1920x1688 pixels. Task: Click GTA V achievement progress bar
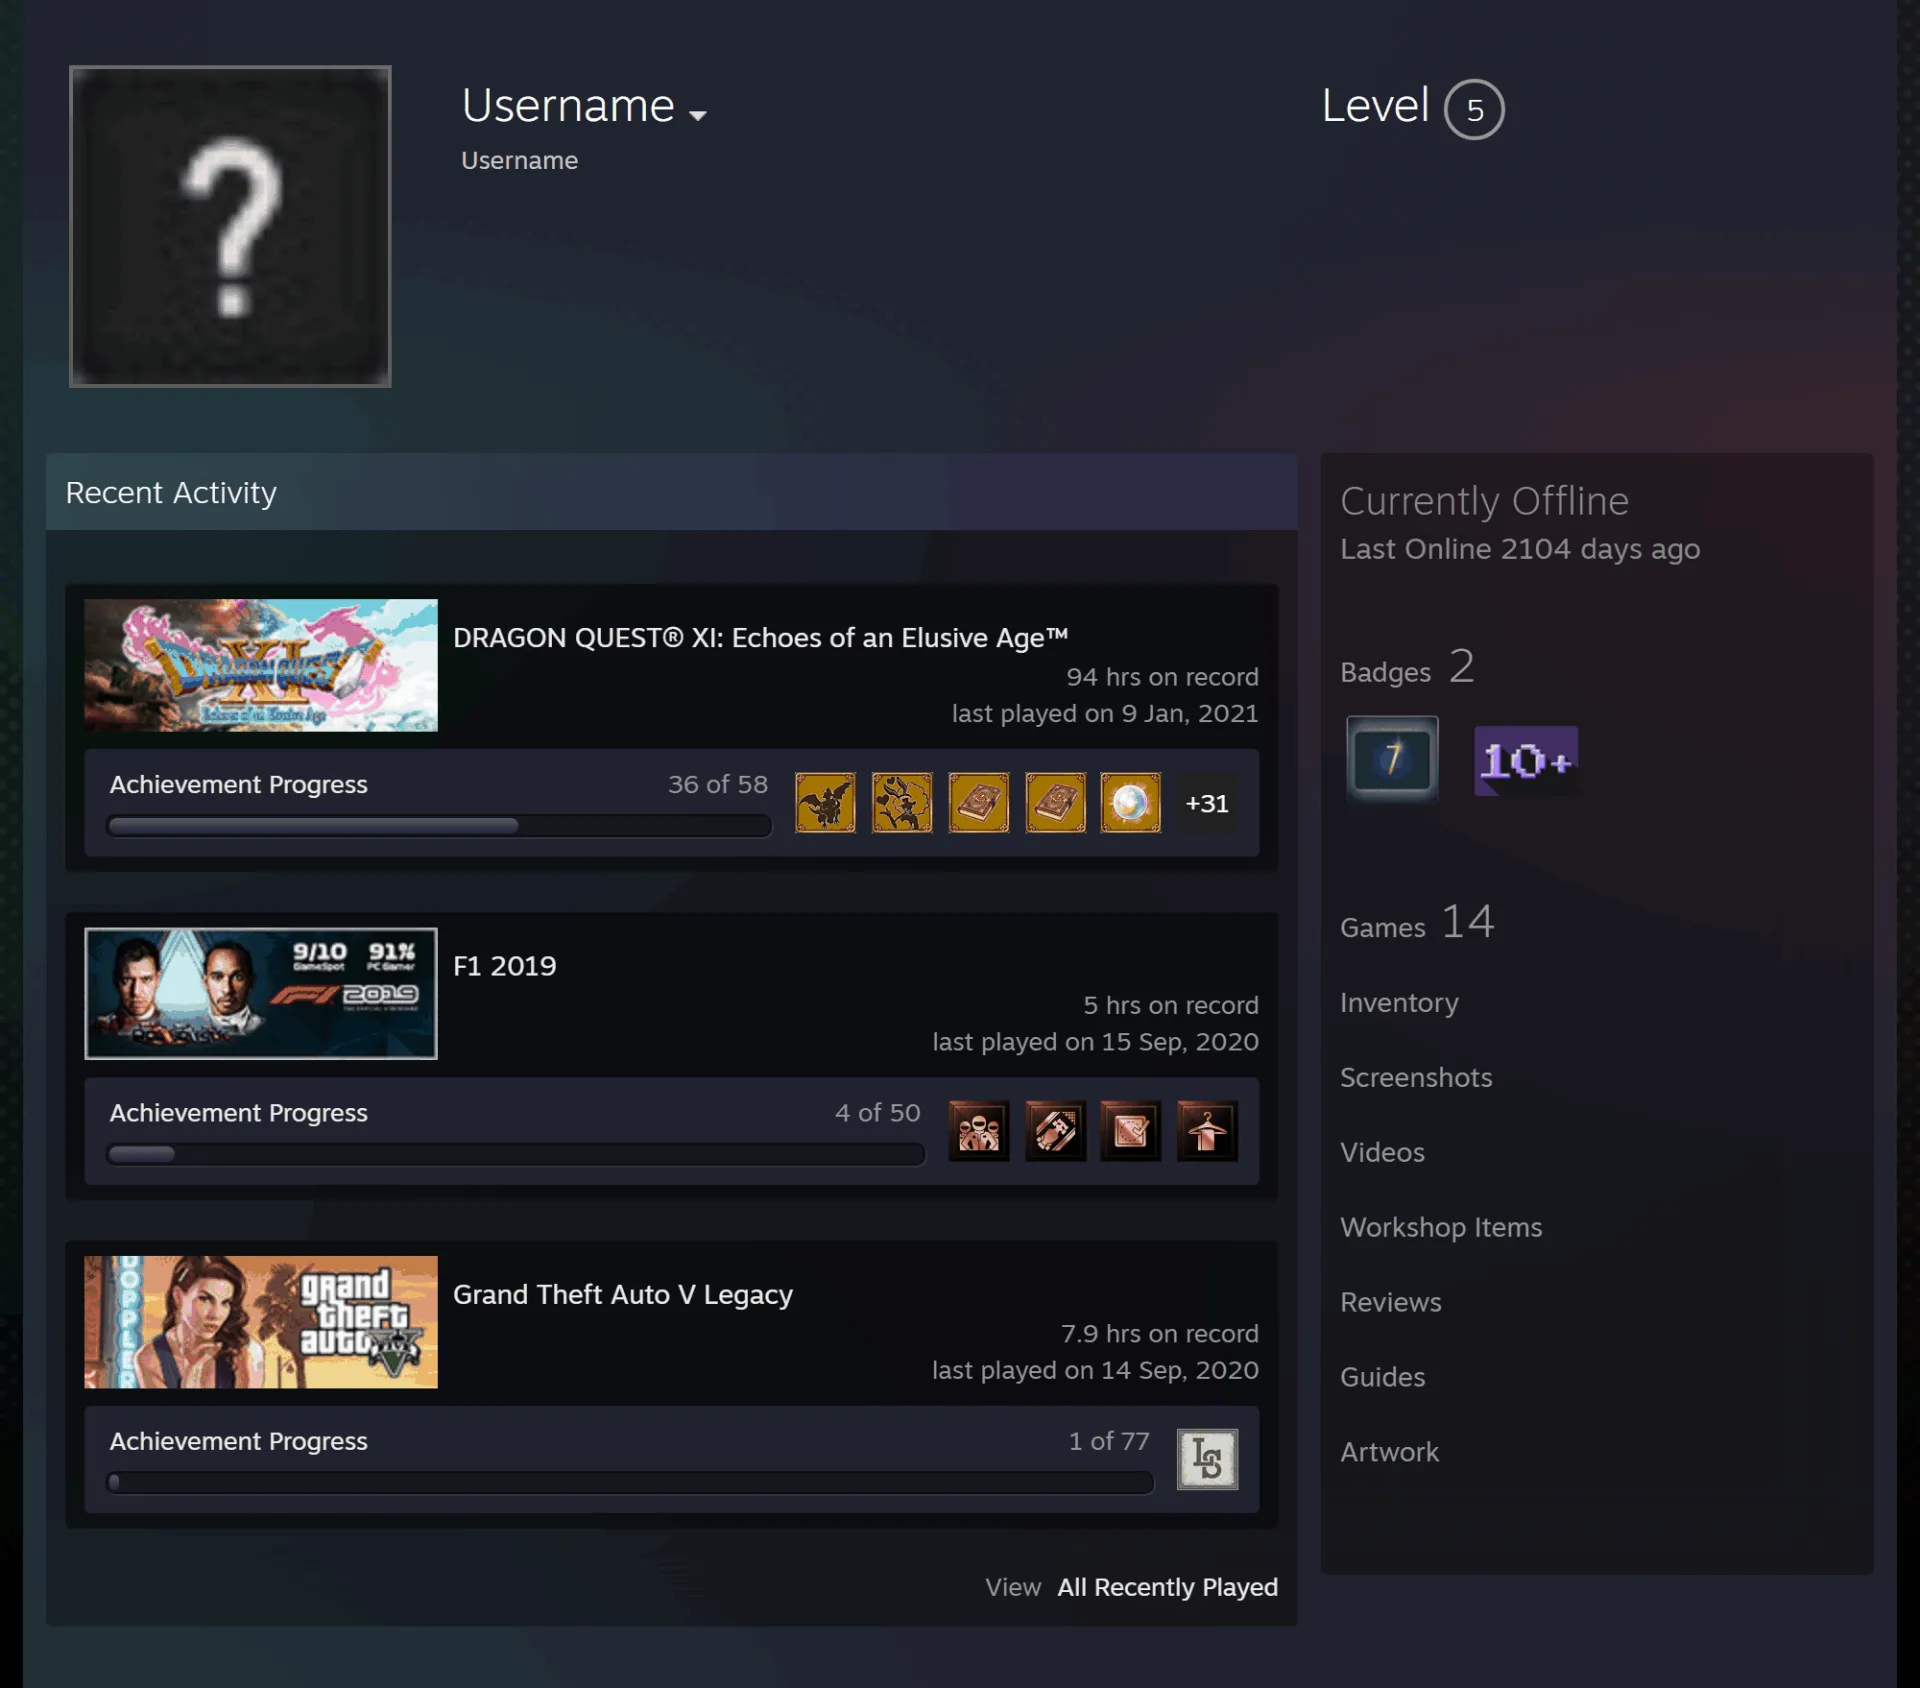click(x=630, y=1482)
